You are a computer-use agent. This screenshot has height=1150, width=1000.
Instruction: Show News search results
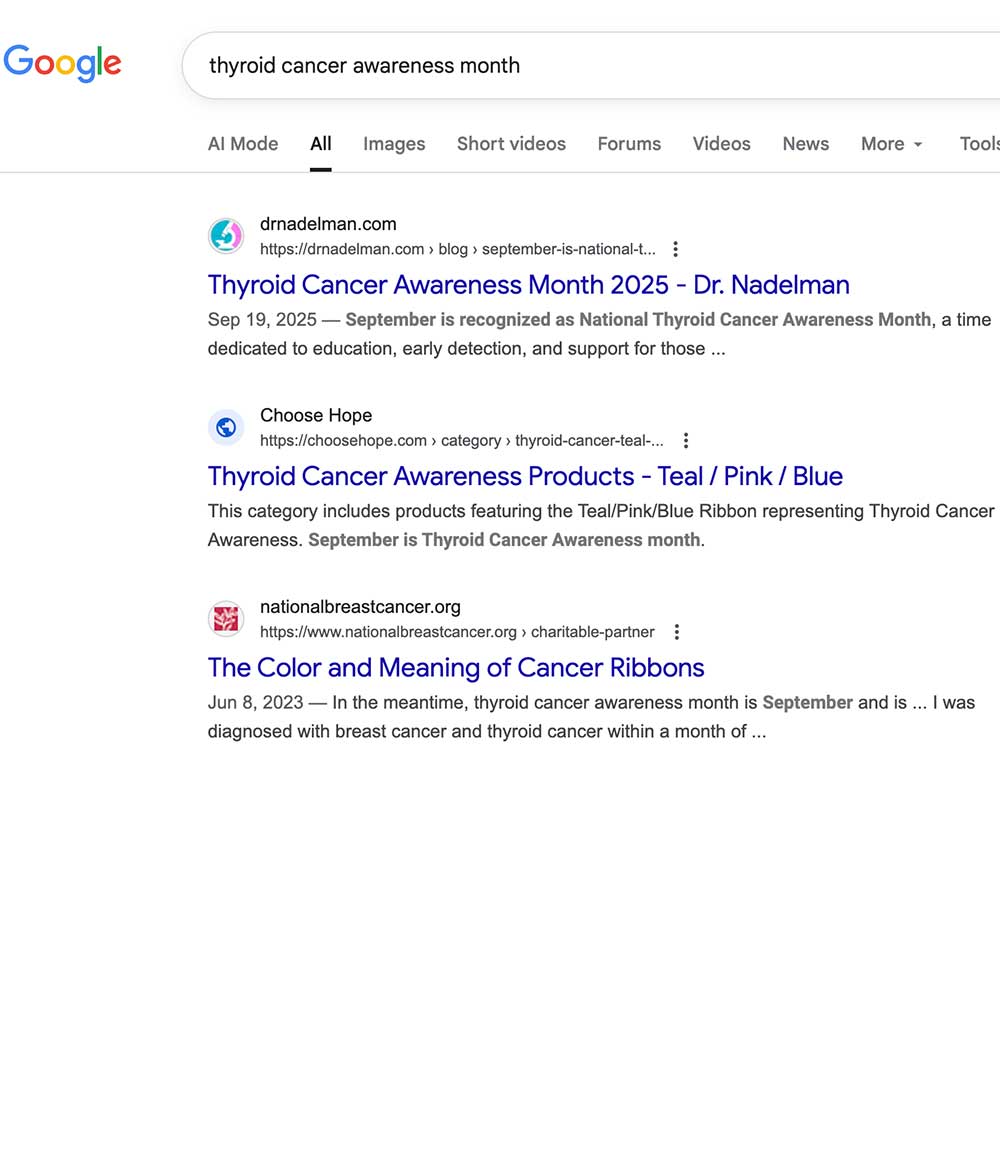805,144
